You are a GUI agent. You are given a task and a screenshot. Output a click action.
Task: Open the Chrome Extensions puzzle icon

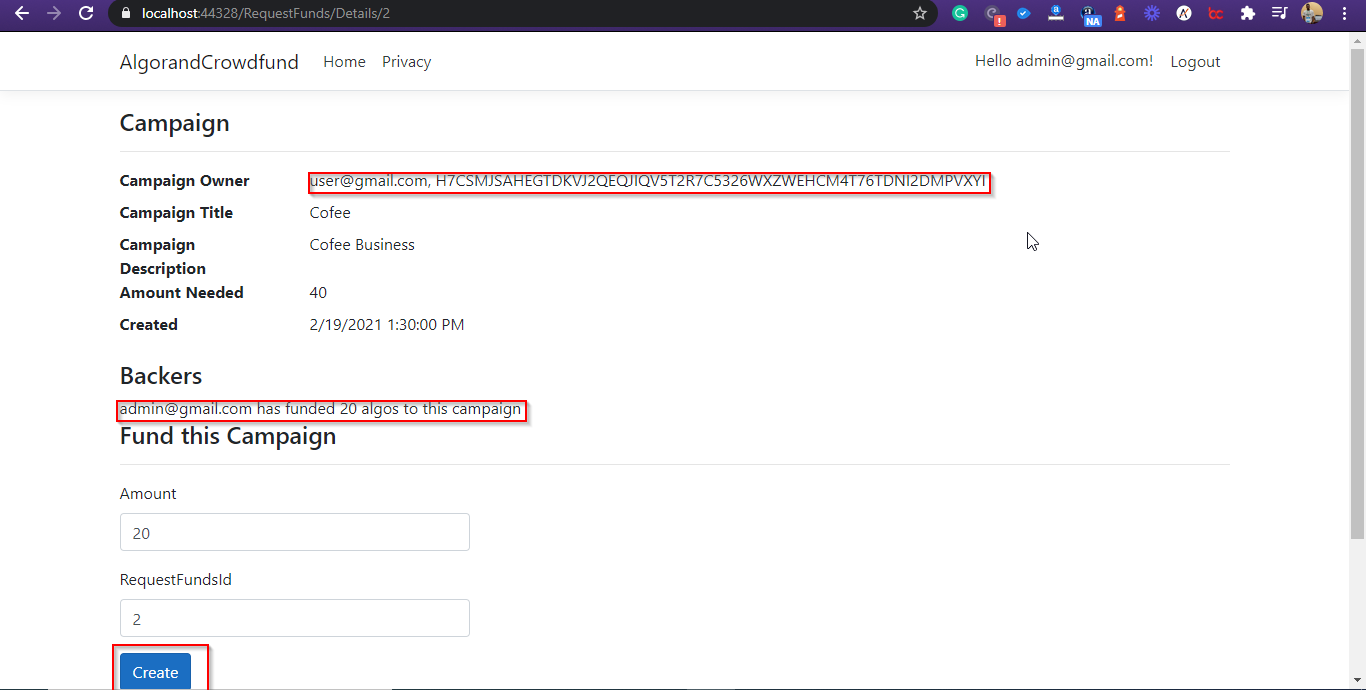pyautogui.click(x=1247, y=14)
